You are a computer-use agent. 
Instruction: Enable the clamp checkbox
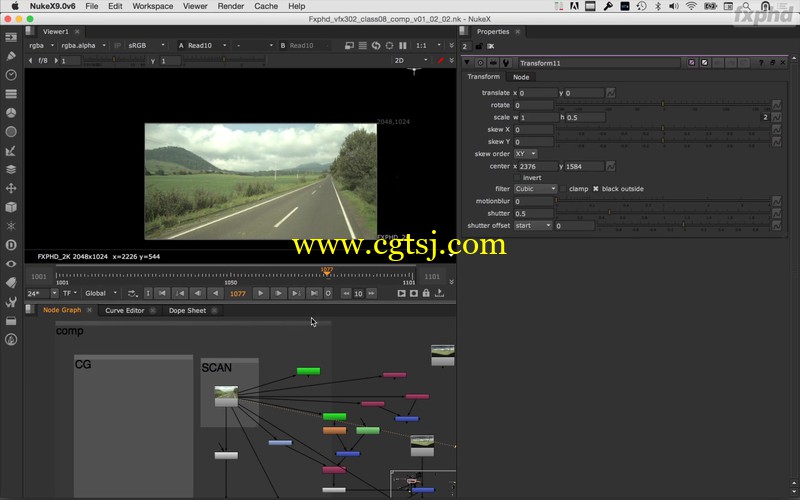click(563, 189)
